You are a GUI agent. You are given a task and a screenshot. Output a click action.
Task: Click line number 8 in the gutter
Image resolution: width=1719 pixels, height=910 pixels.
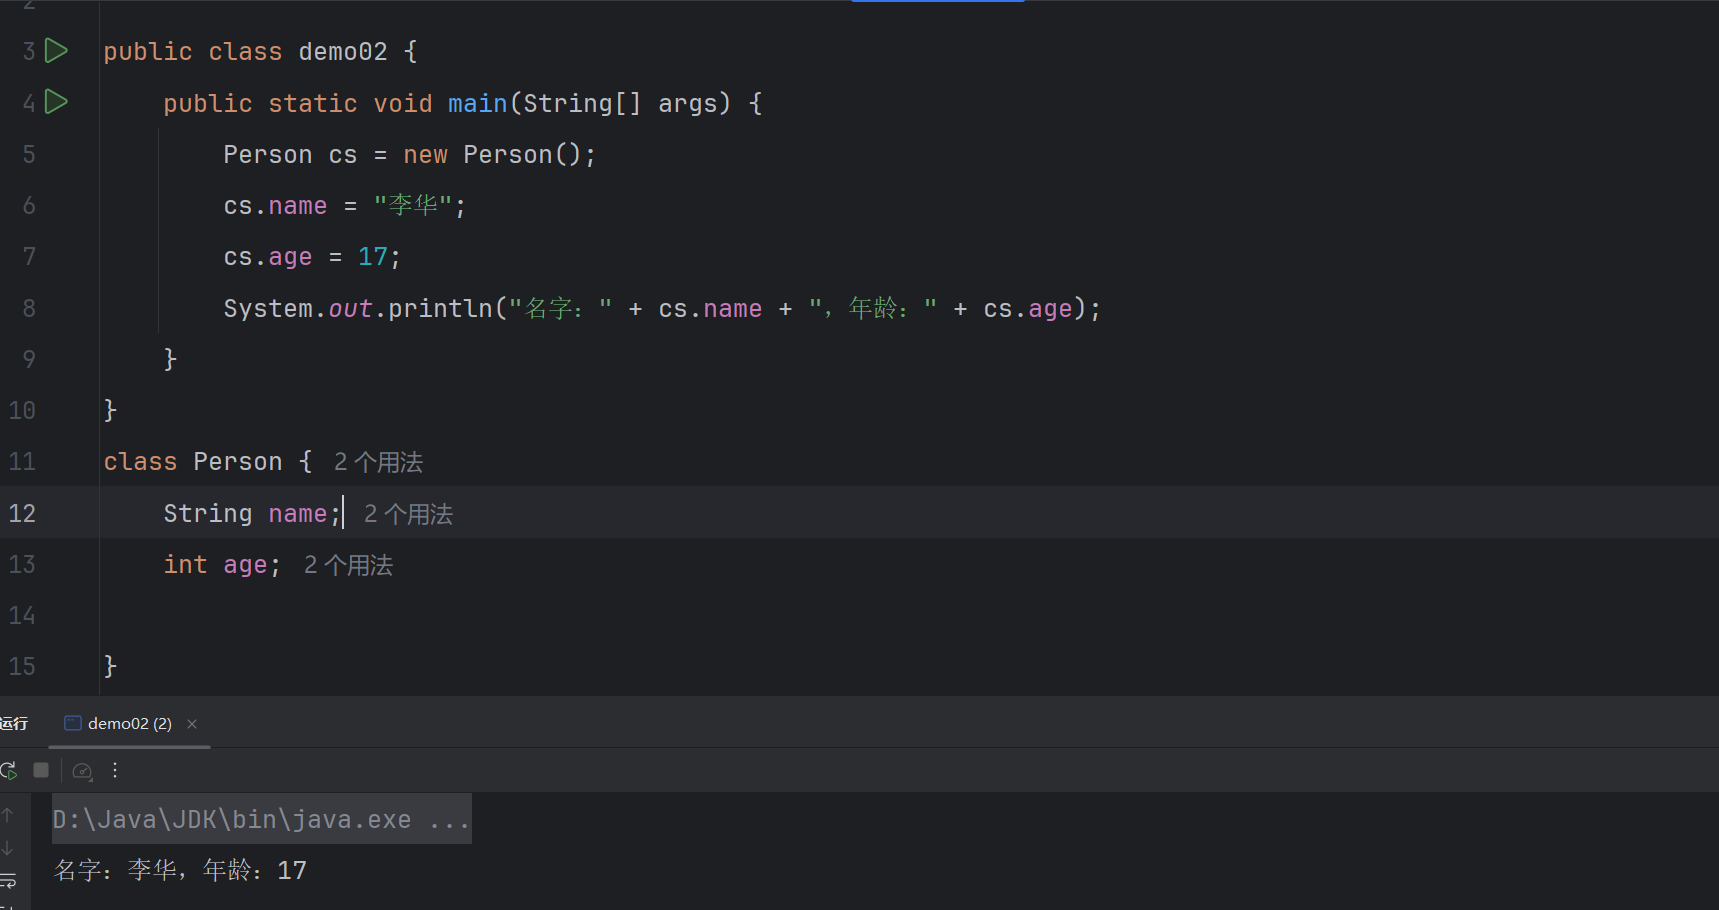pyautogui.click(x=29, y=308)
